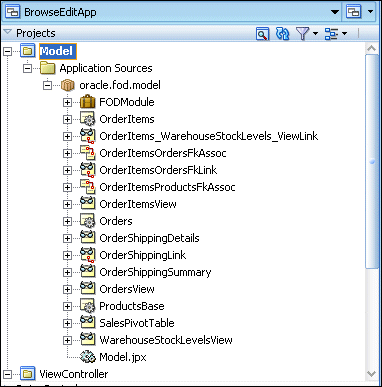This screenshot has height=387, width=382.
Task: Click the FODModule briefcase icon
Action: tap(88, 102)
